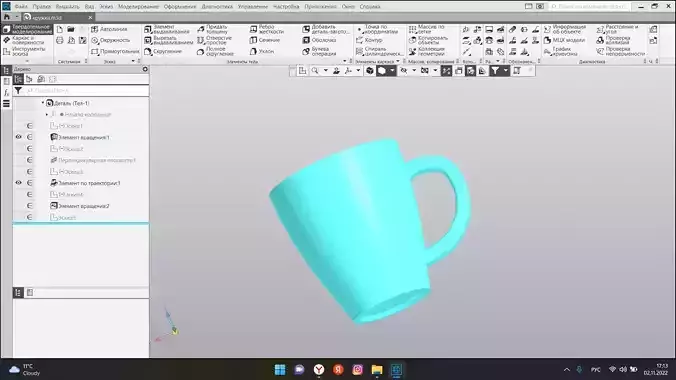Open File Explorer from the taskbar
The height and width of the screenshot is (380, 676).
377,370
